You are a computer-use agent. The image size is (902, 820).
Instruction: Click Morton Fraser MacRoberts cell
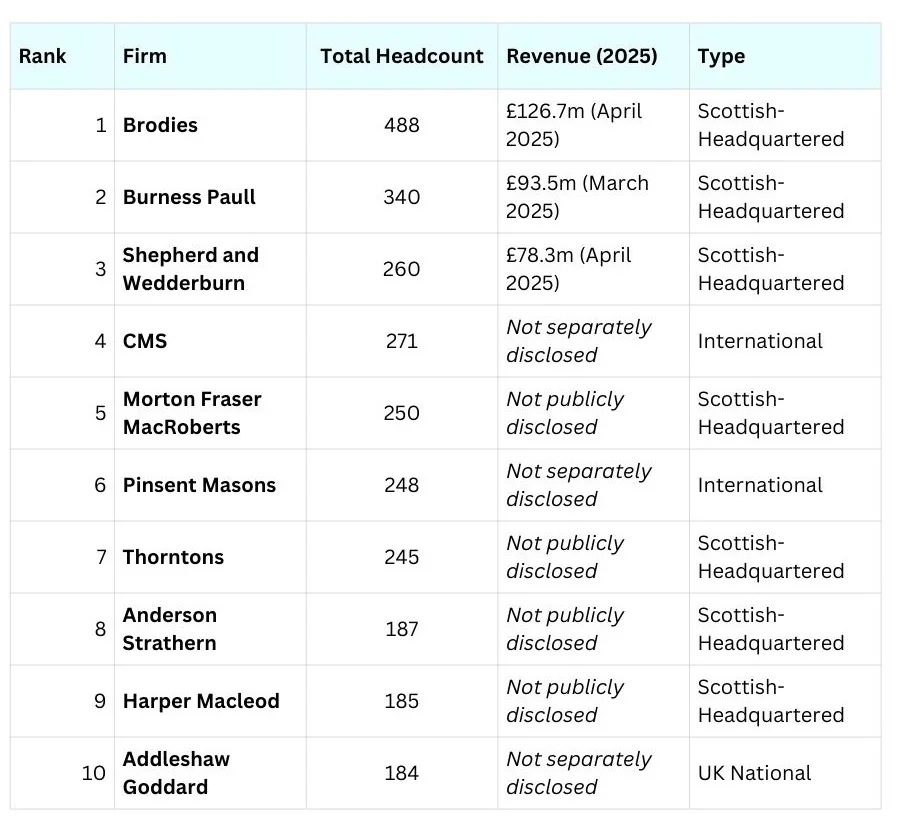tap(192, 413)
